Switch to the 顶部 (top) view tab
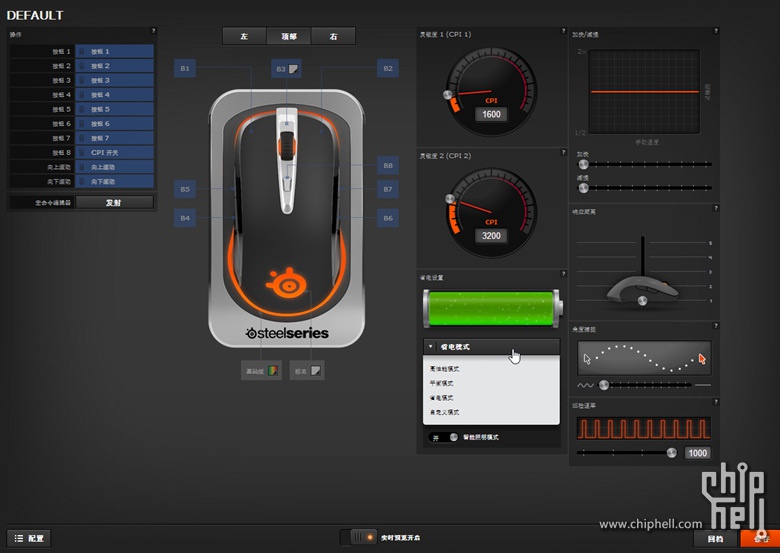The height and width of the screenshot is (553, 780). click(289, 36)
